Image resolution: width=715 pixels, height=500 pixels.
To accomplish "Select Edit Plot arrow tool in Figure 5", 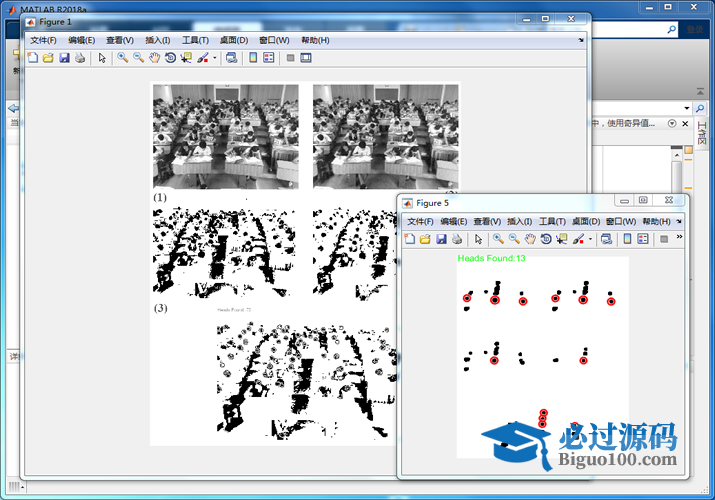I will [478, 239].
